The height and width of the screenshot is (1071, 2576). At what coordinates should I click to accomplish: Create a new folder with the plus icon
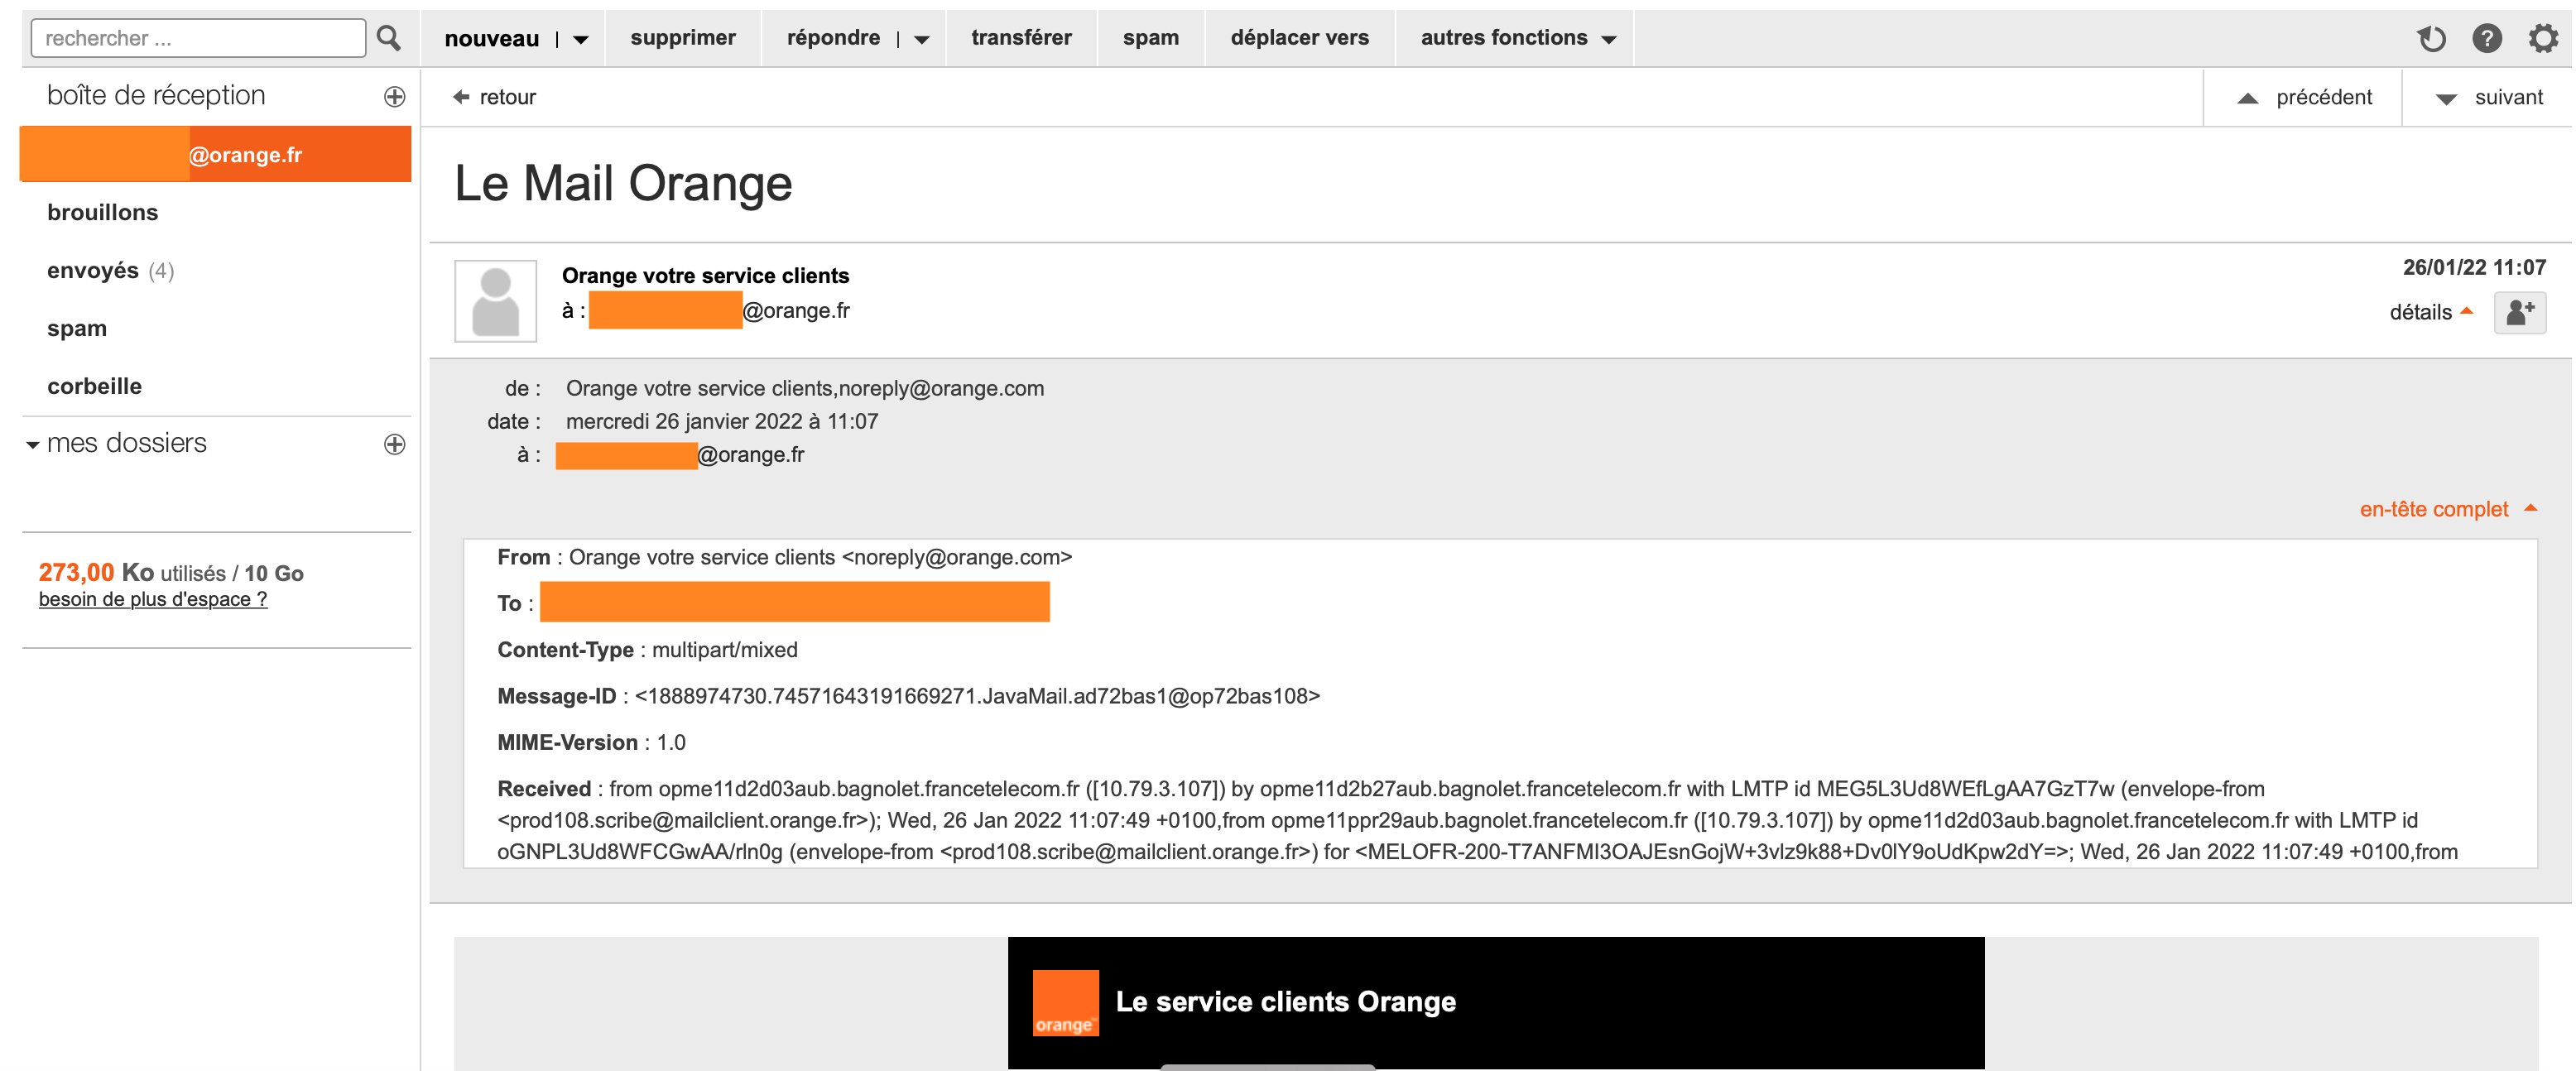tap(396, 444)
